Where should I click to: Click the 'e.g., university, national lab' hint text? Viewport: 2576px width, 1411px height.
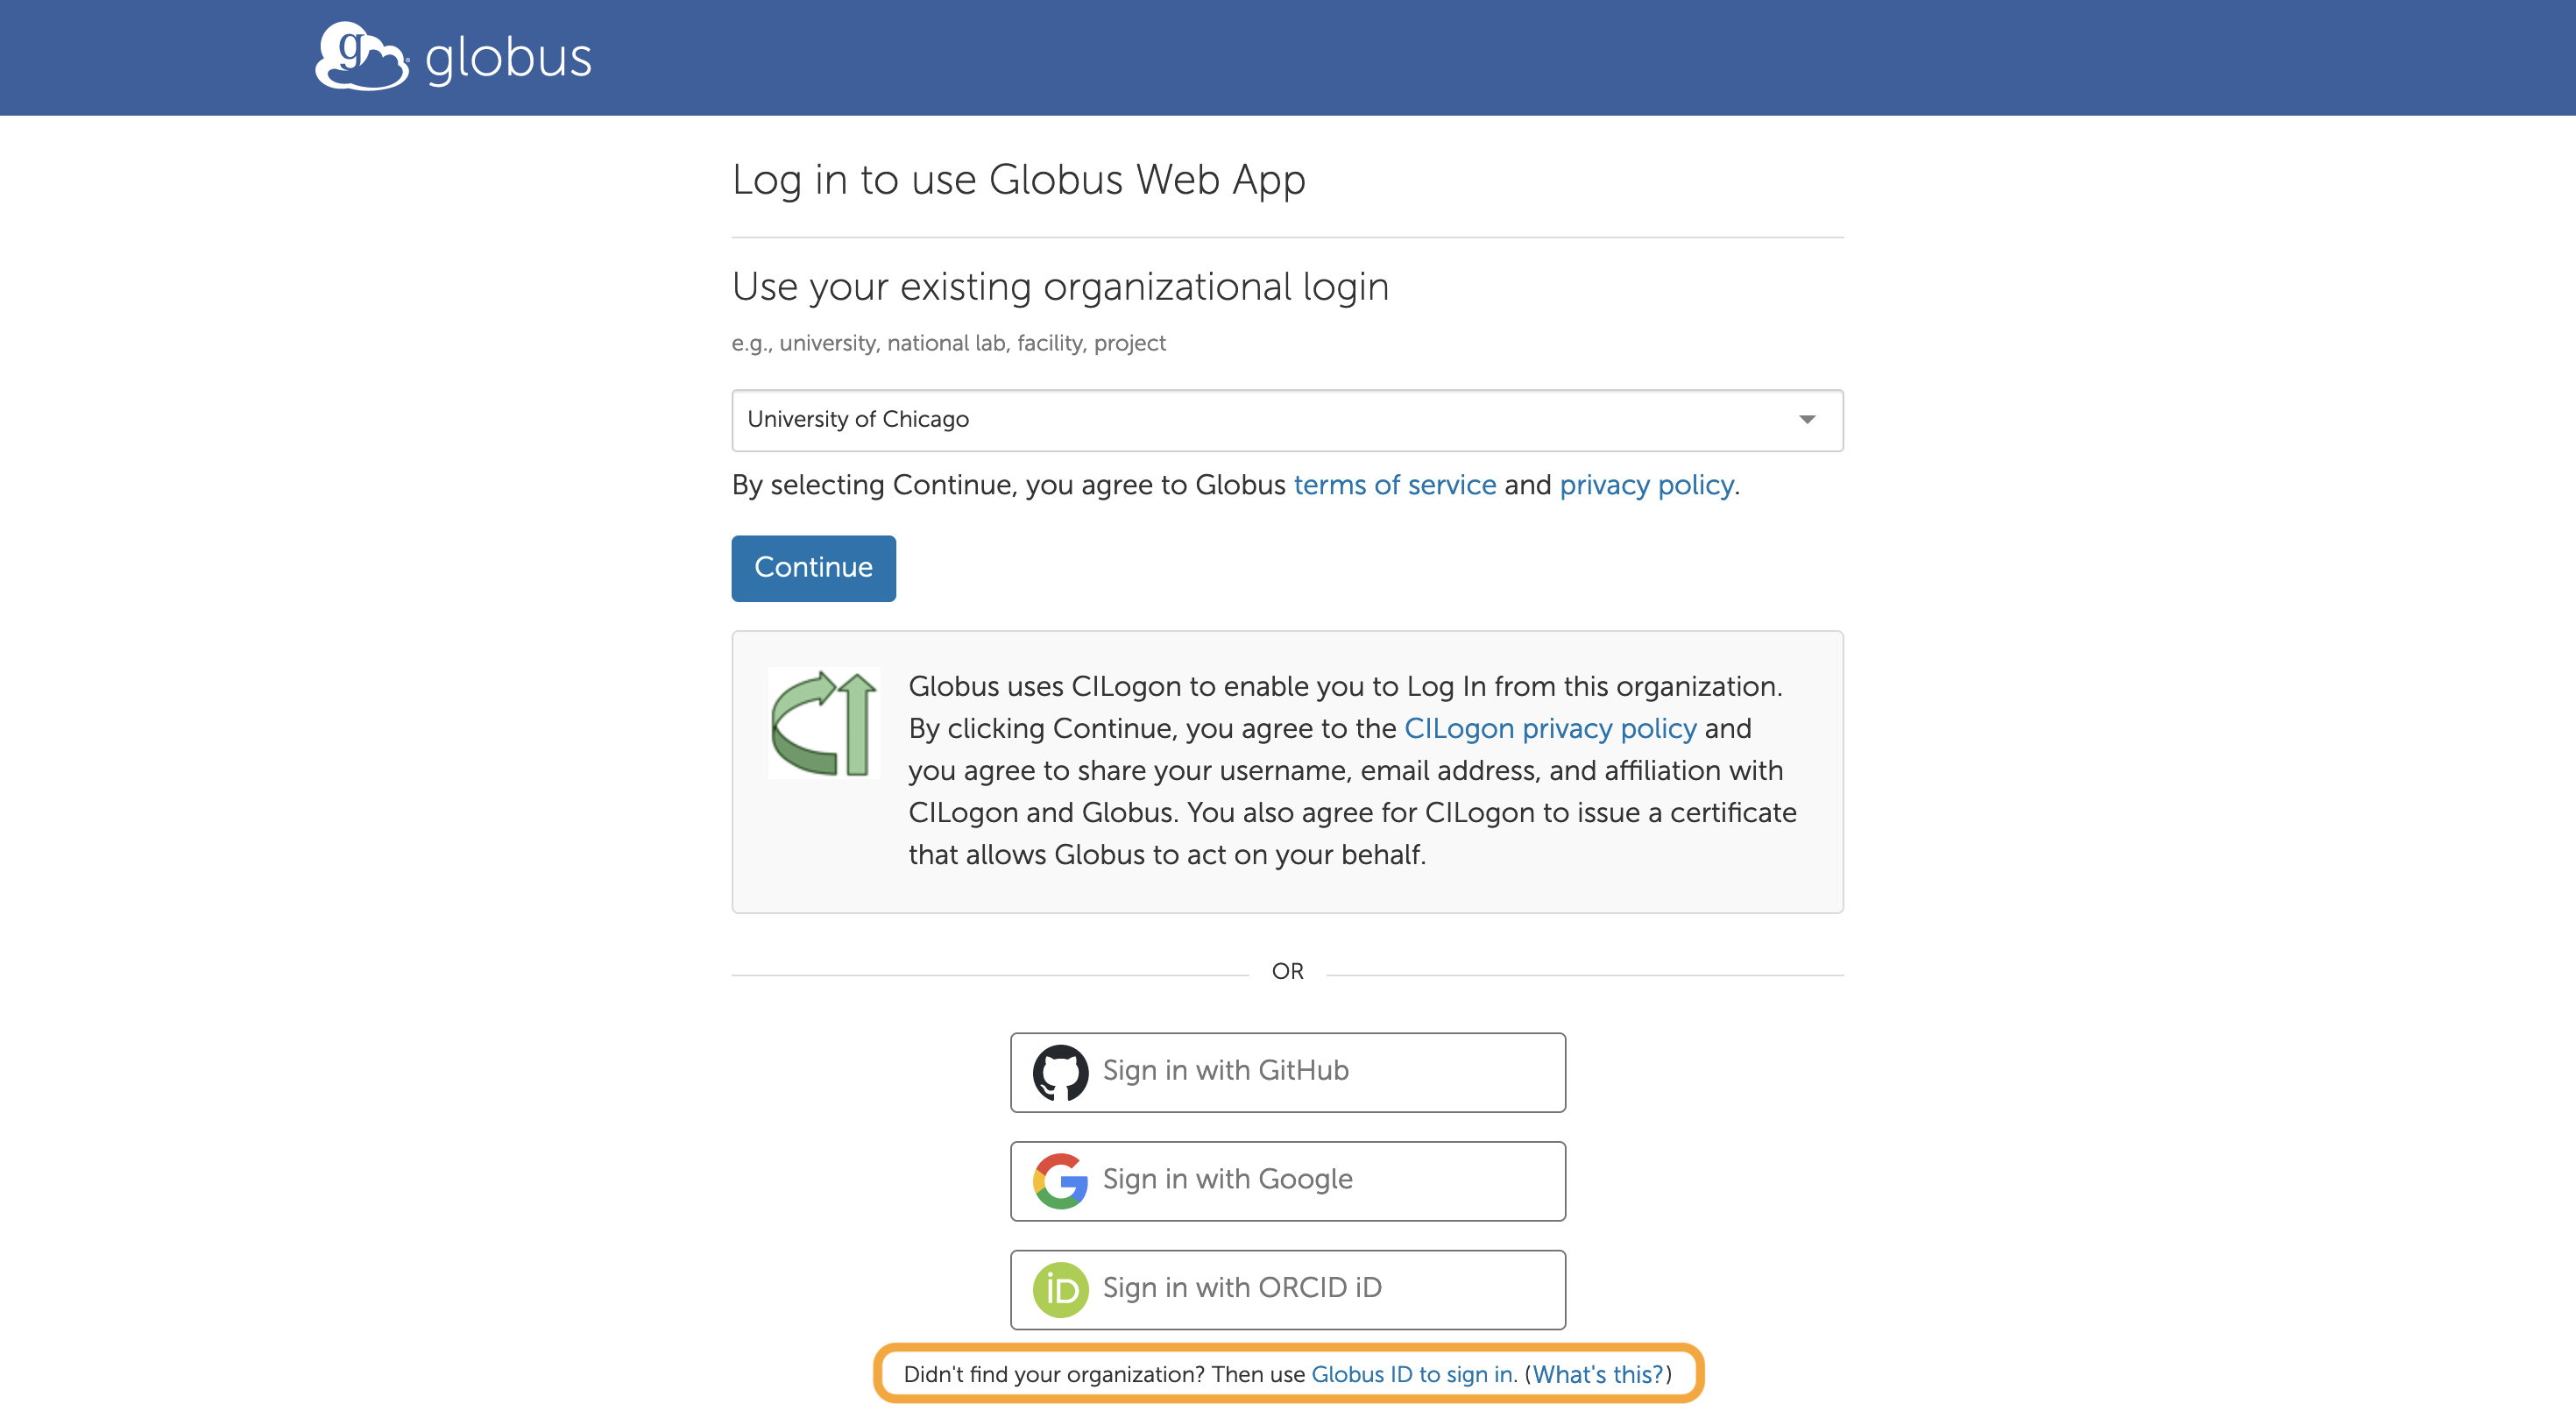pos(948,343)
